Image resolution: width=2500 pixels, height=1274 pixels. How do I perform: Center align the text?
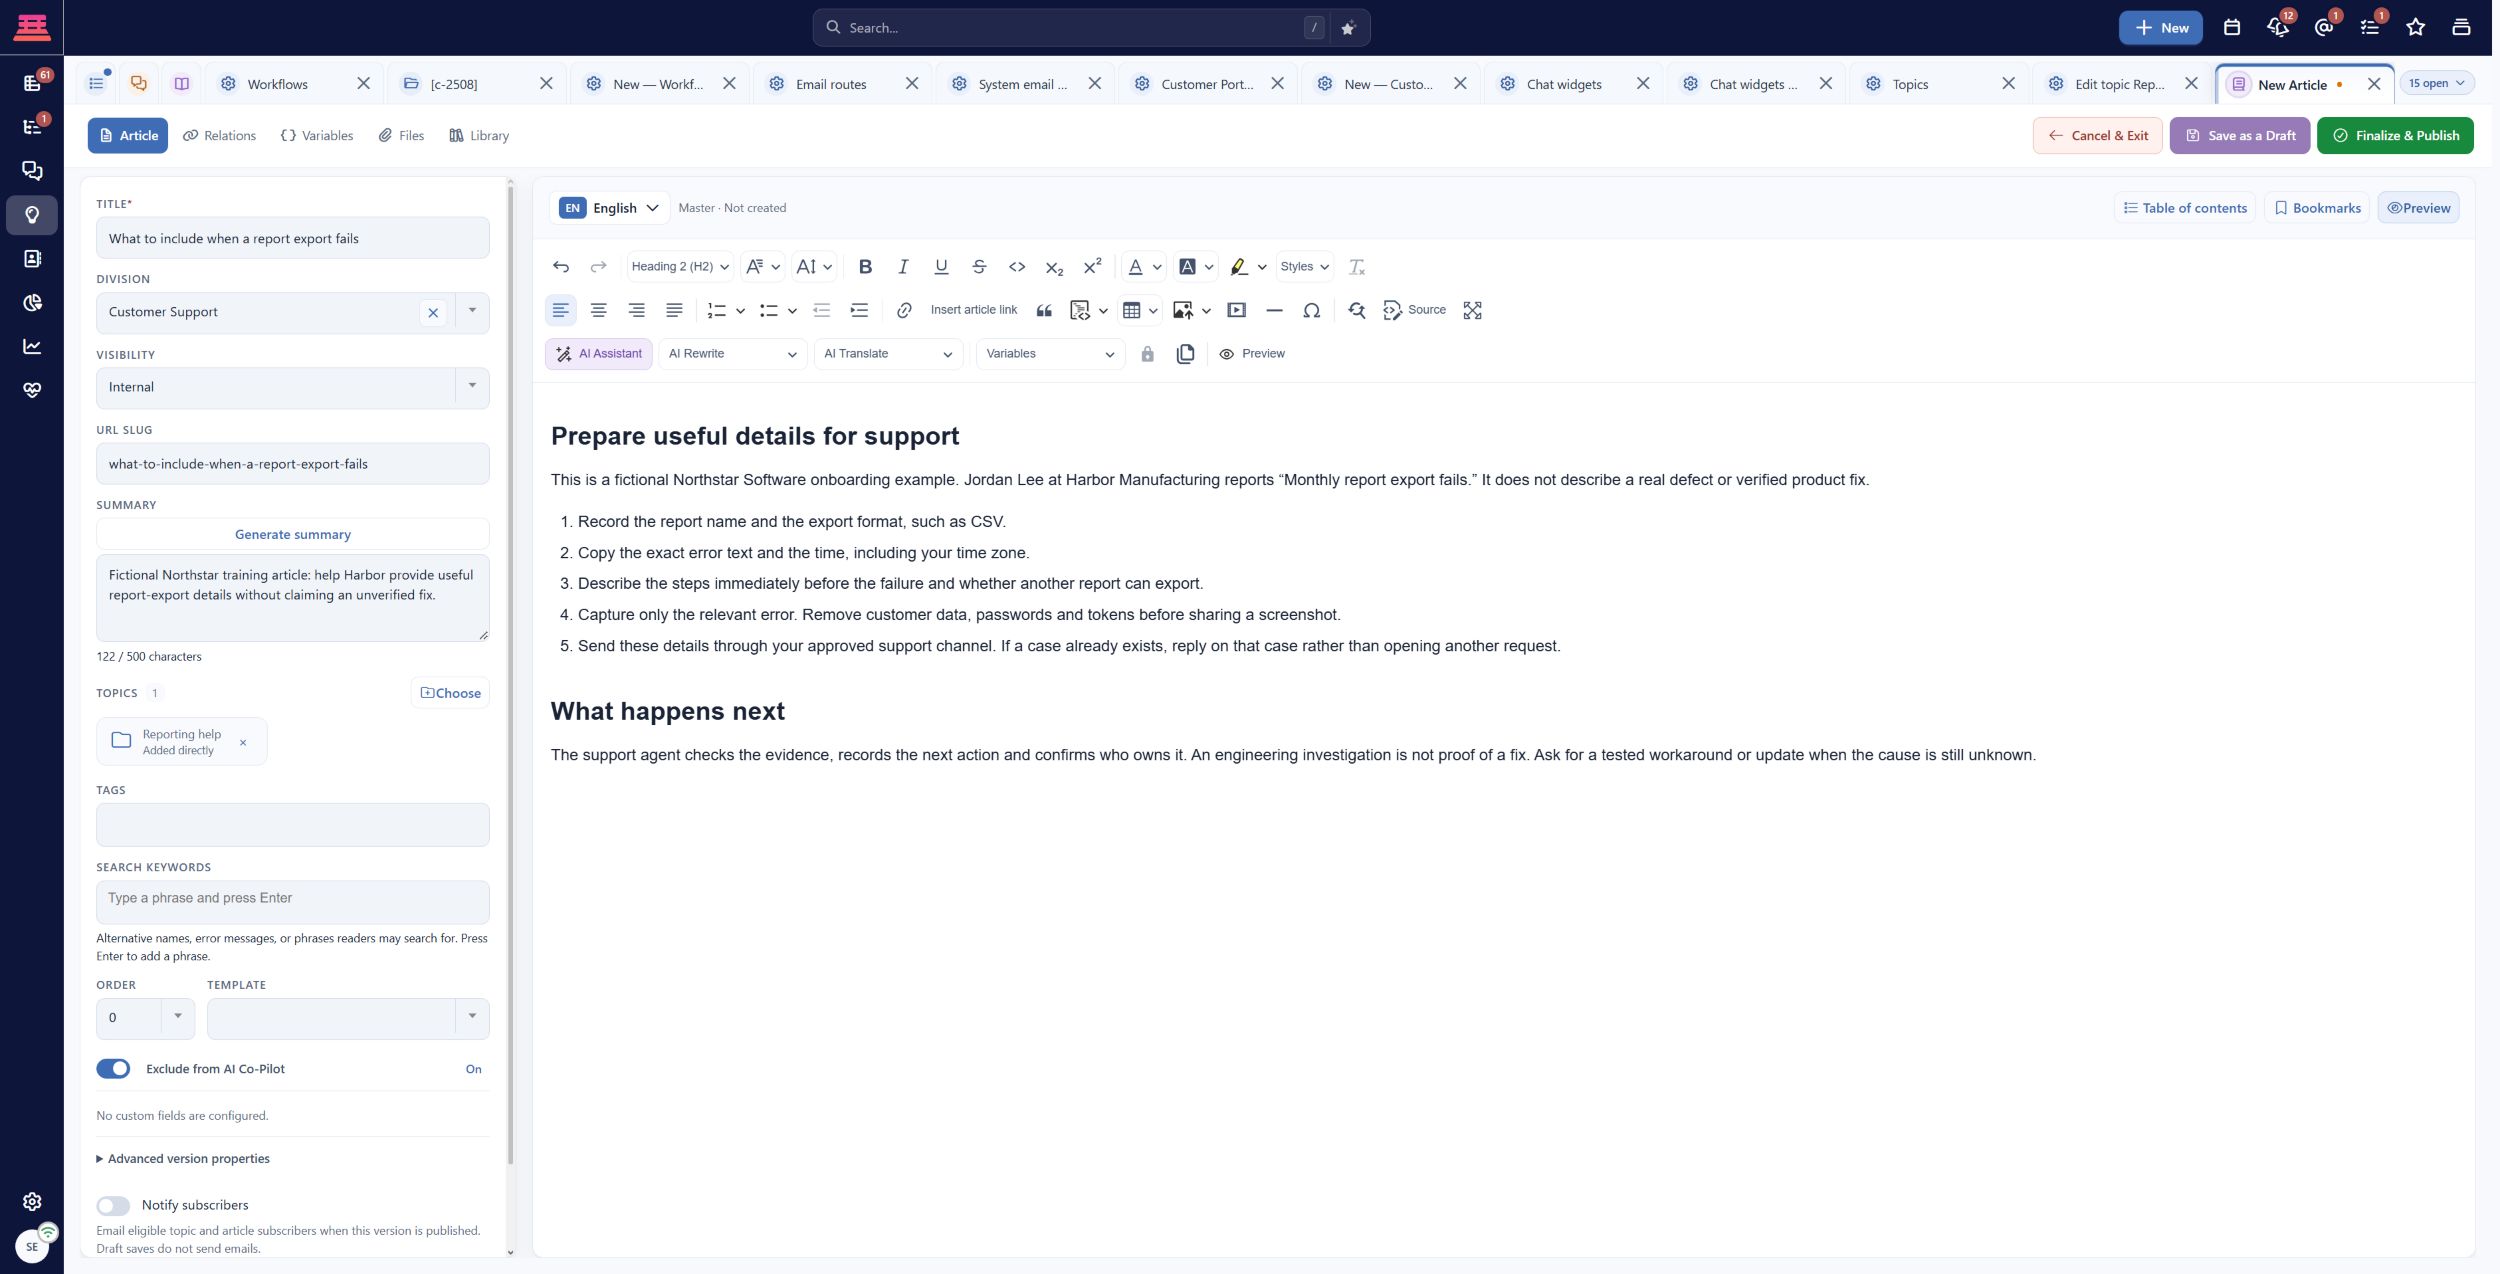(599, 310)
